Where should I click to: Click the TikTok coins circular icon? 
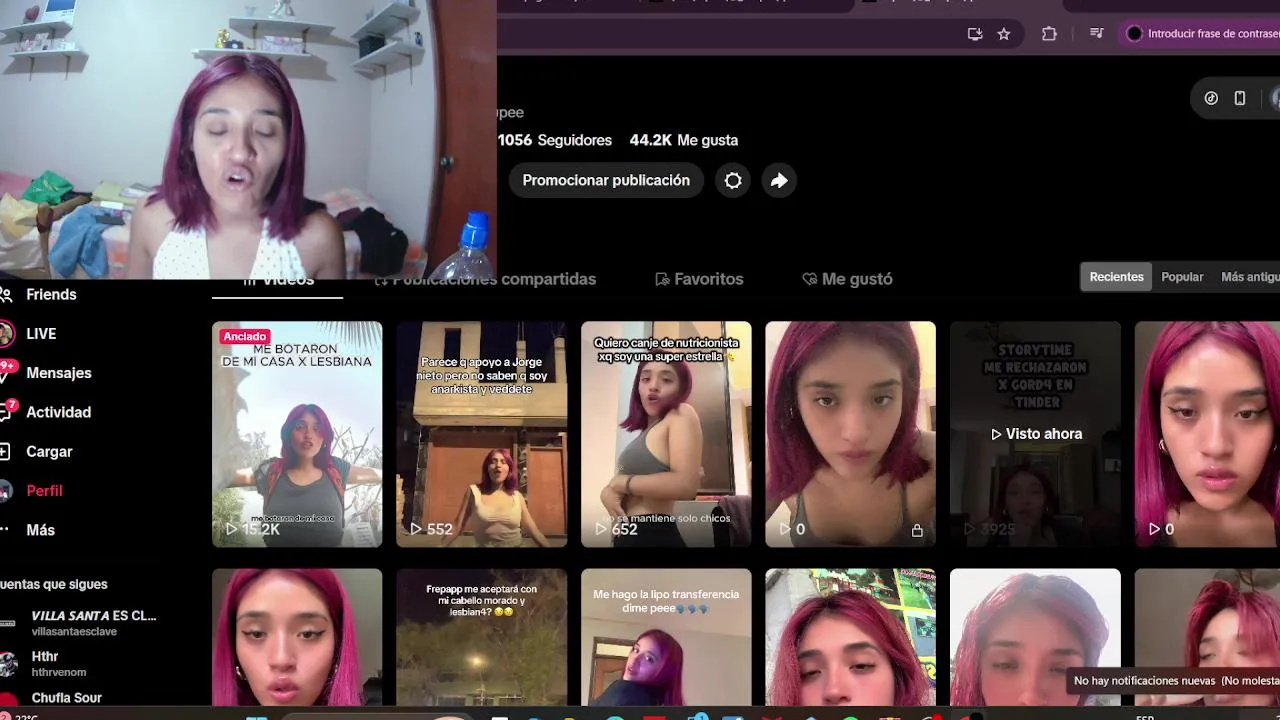tap(1211, 98)
